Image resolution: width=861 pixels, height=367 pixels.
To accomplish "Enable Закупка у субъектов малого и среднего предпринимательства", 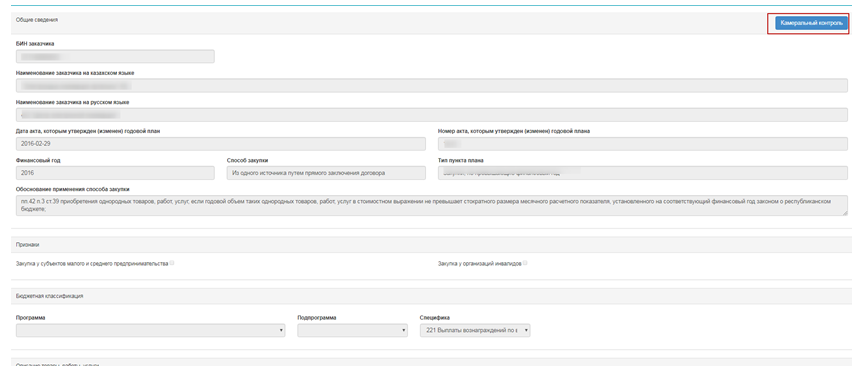I will tap(172, 263).
